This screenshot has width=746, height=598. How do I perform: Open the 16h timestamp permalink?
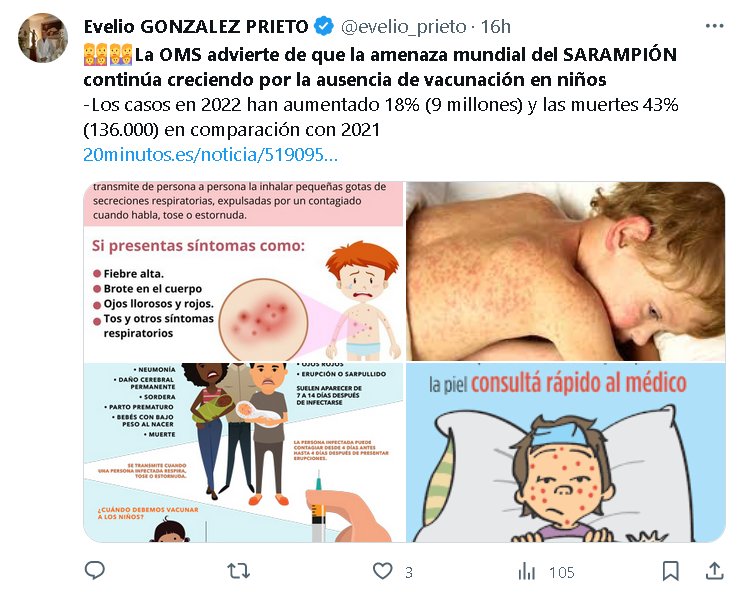[x=495, y=27]
